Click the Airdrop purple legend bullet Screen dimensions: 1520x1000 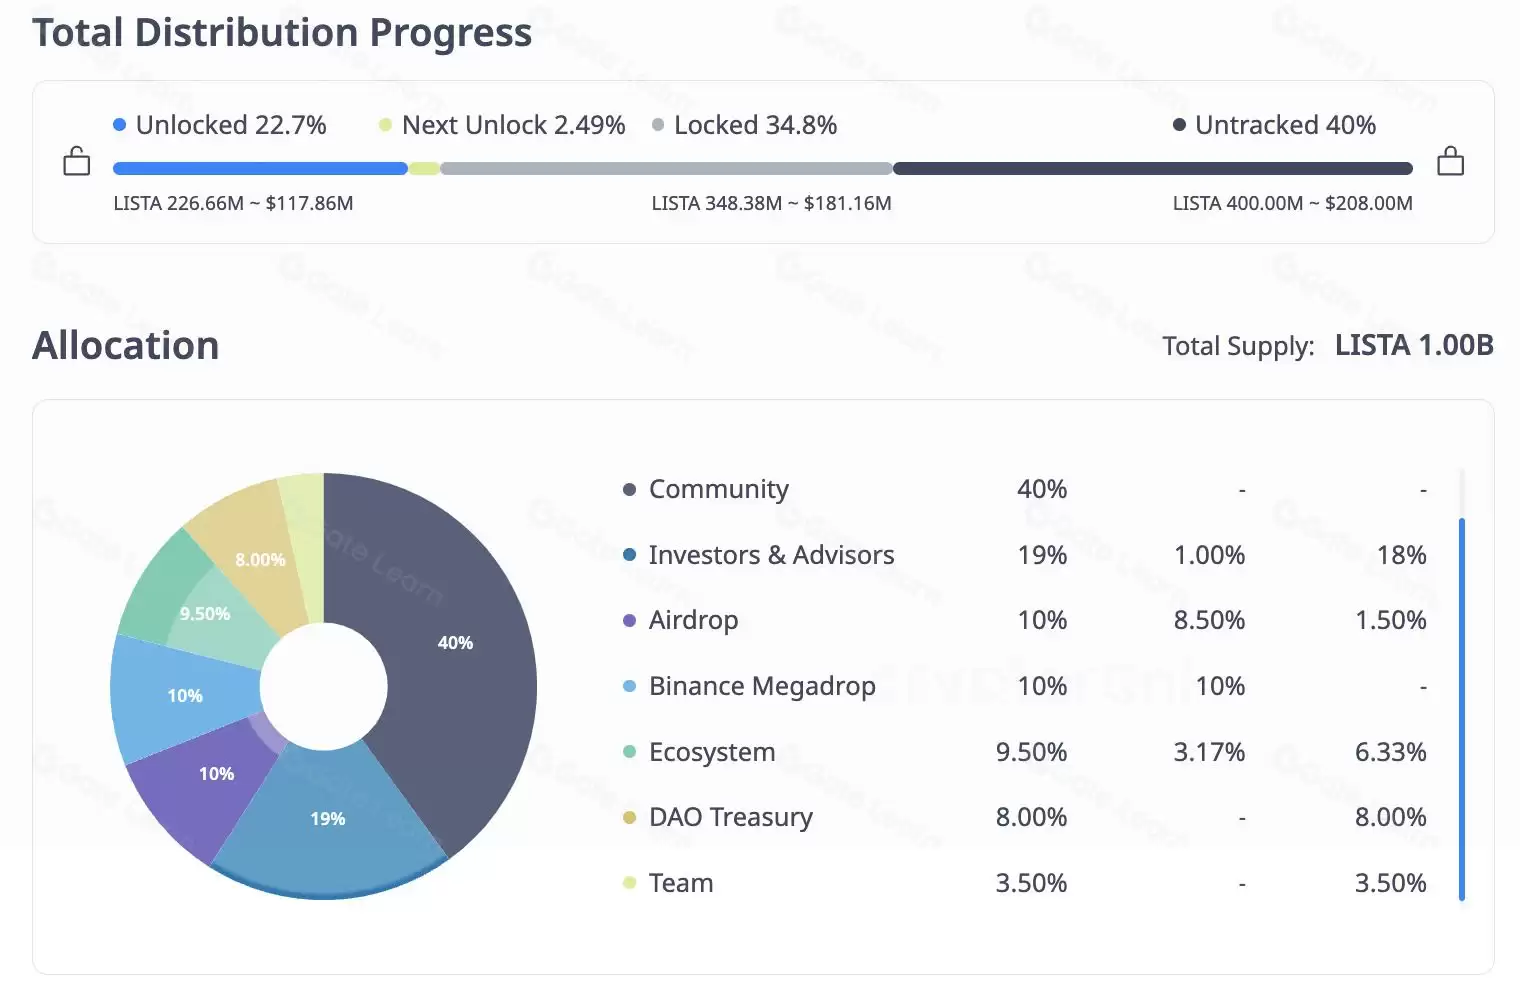click(x=629, y=620)
